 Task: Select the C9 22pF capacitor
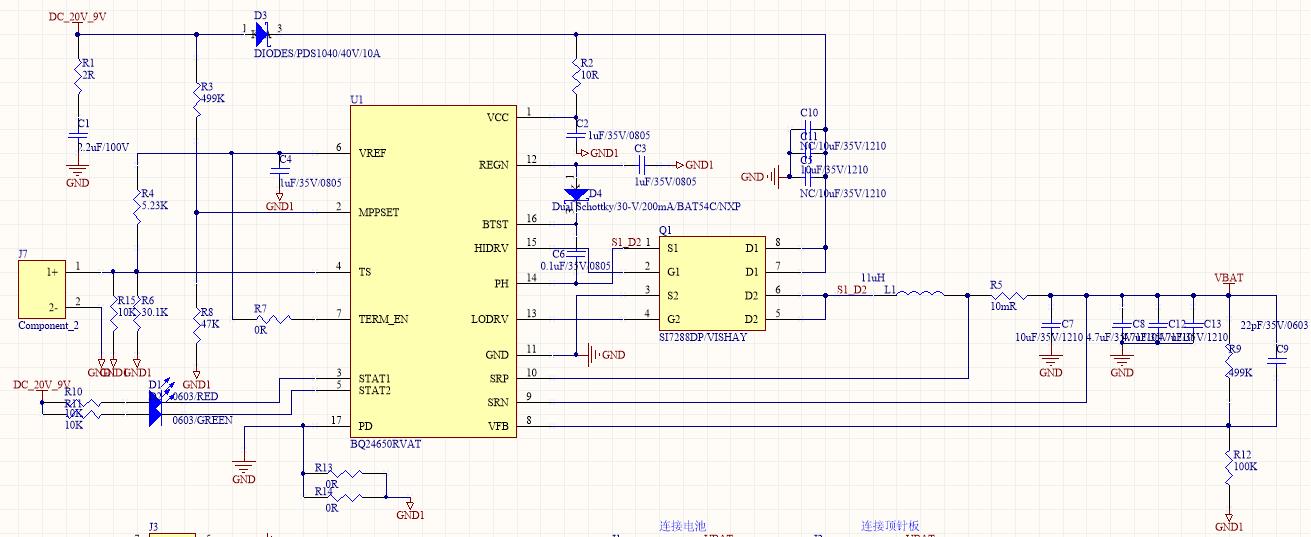pyautogui.click(x=1277, y=362)
